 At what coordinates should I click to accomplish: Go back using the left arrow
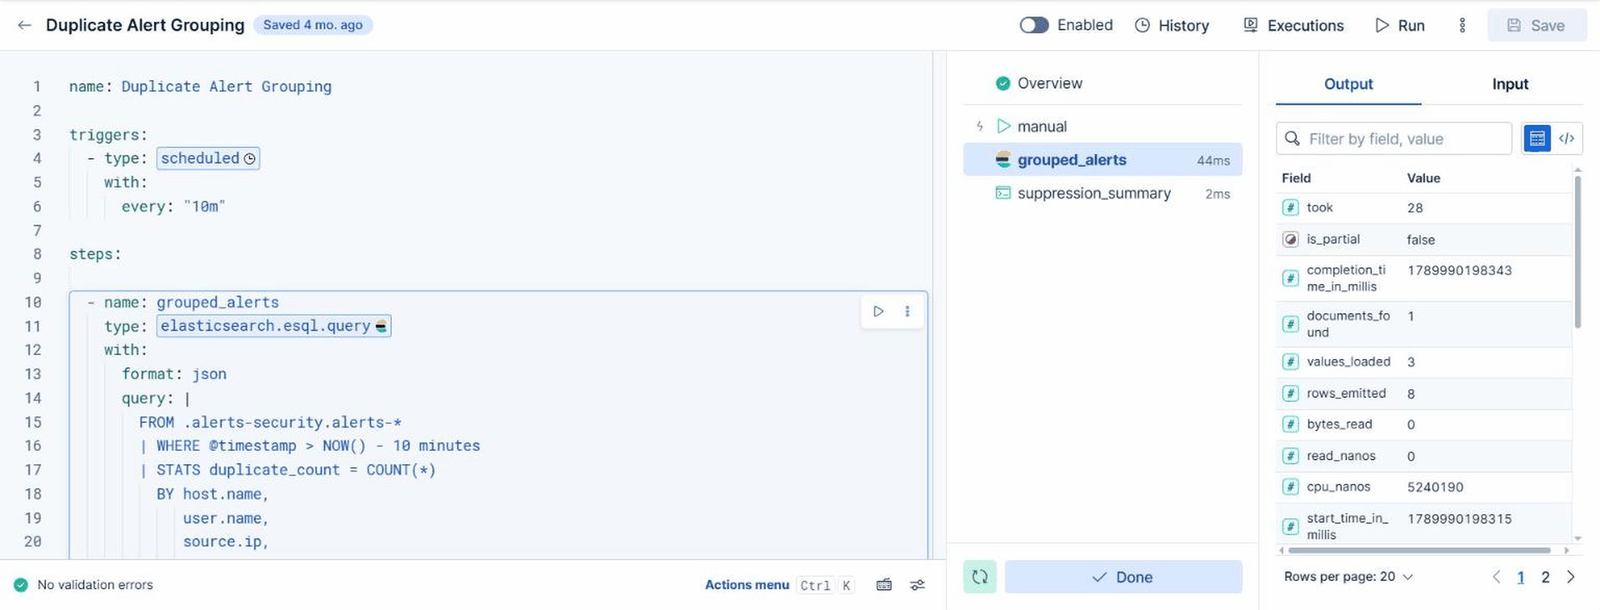pos(24,25)
